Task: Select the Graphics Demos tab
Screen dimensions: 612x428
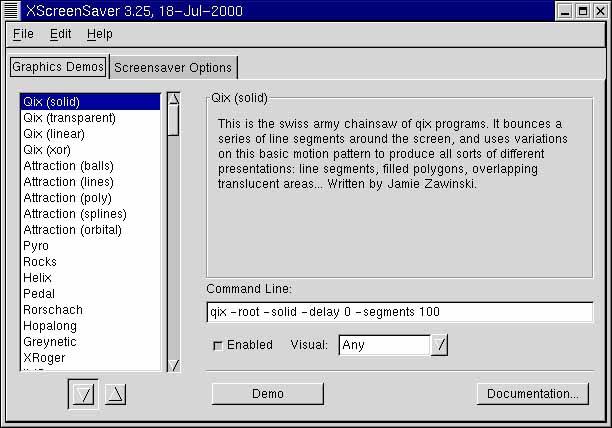Action: [x=58, y=67]
